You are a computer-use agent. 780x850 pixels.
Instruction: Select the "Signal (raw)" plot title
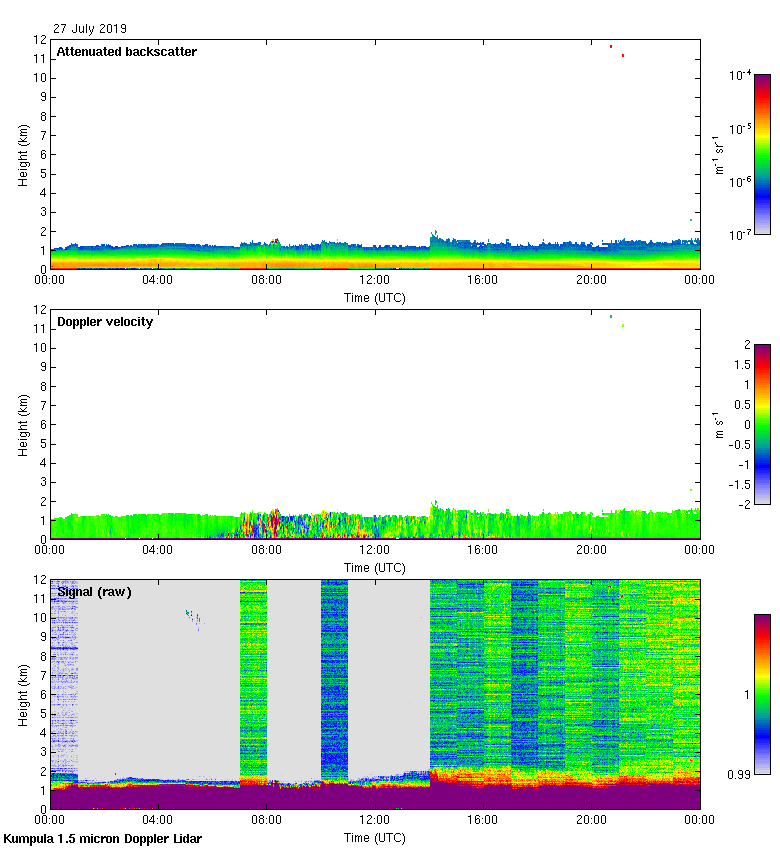click(x=94, y=592)
